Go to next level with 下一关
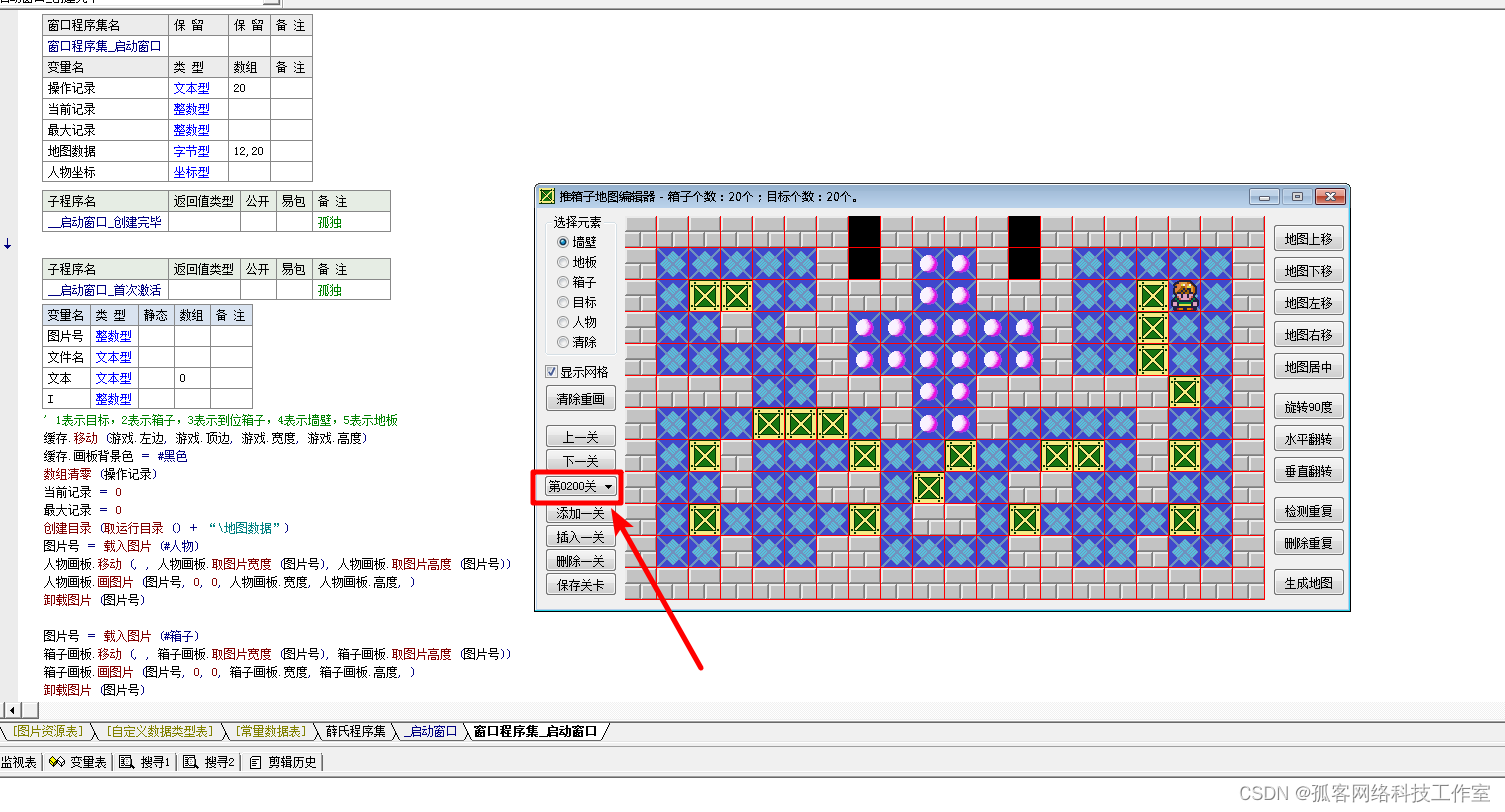Viewport: 1505px width, 812px height. (x=581, y=461)
